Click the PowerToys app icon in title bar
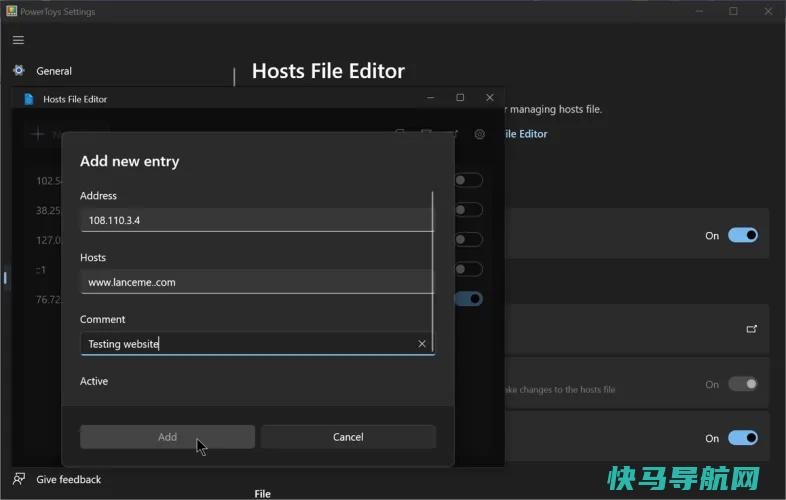This screenshot has height=500, width=786. click(x=12, y=11)
